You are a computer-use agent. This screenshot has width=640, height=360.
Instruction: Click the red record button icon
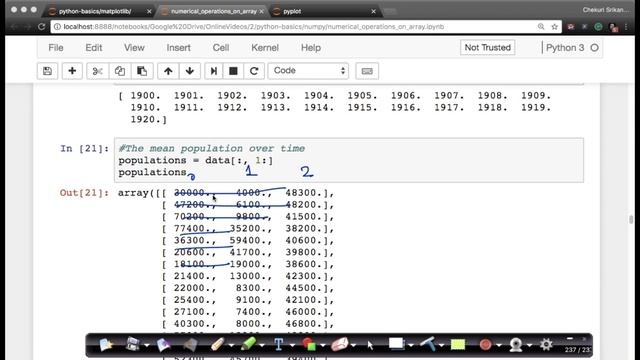[x=485, y=344]
